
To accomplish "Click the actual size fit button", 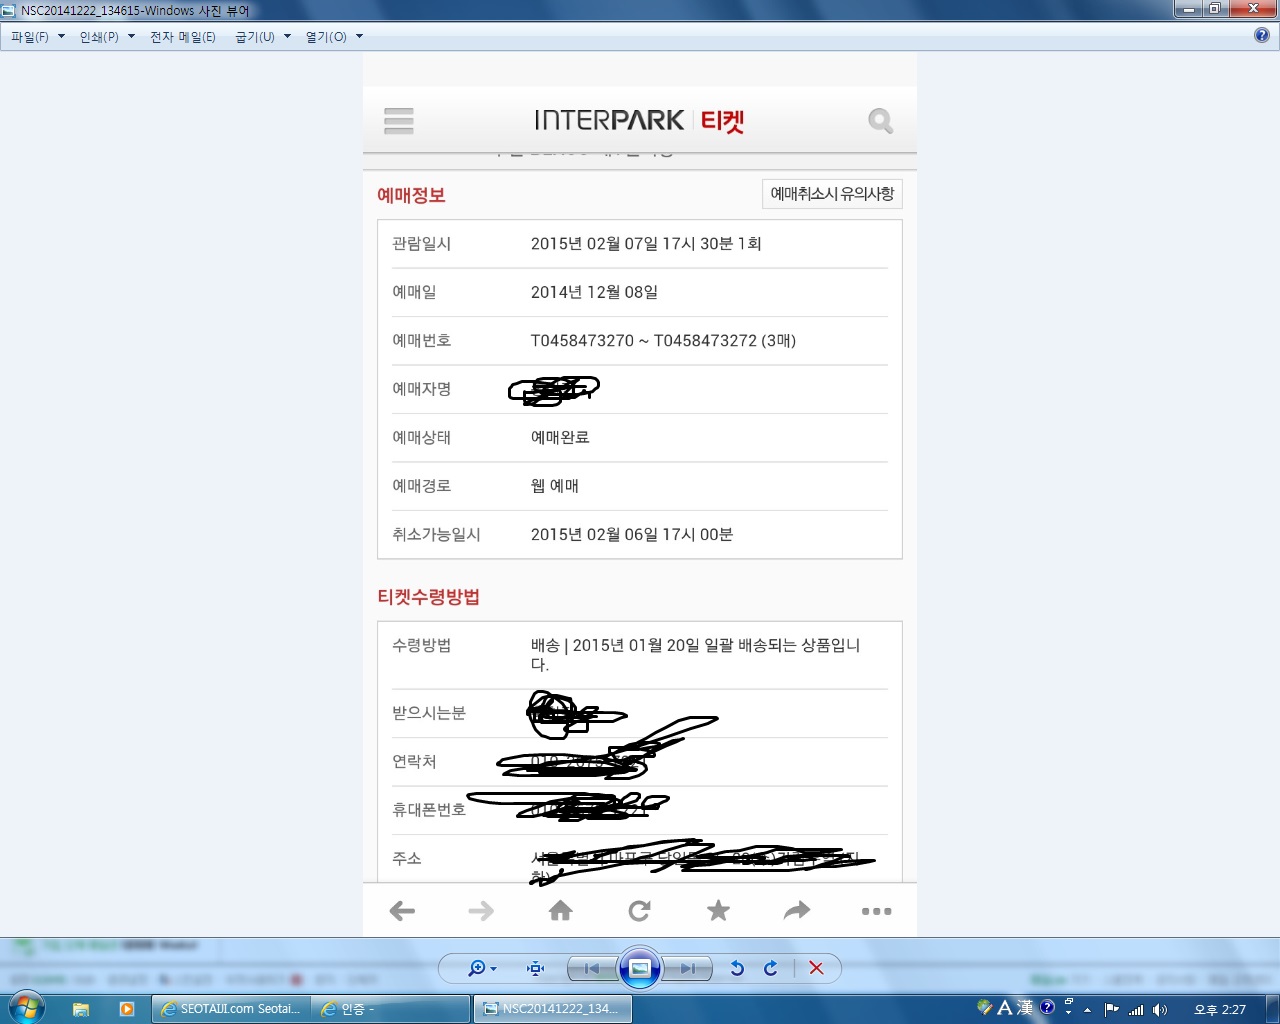I will pos(535,968).
